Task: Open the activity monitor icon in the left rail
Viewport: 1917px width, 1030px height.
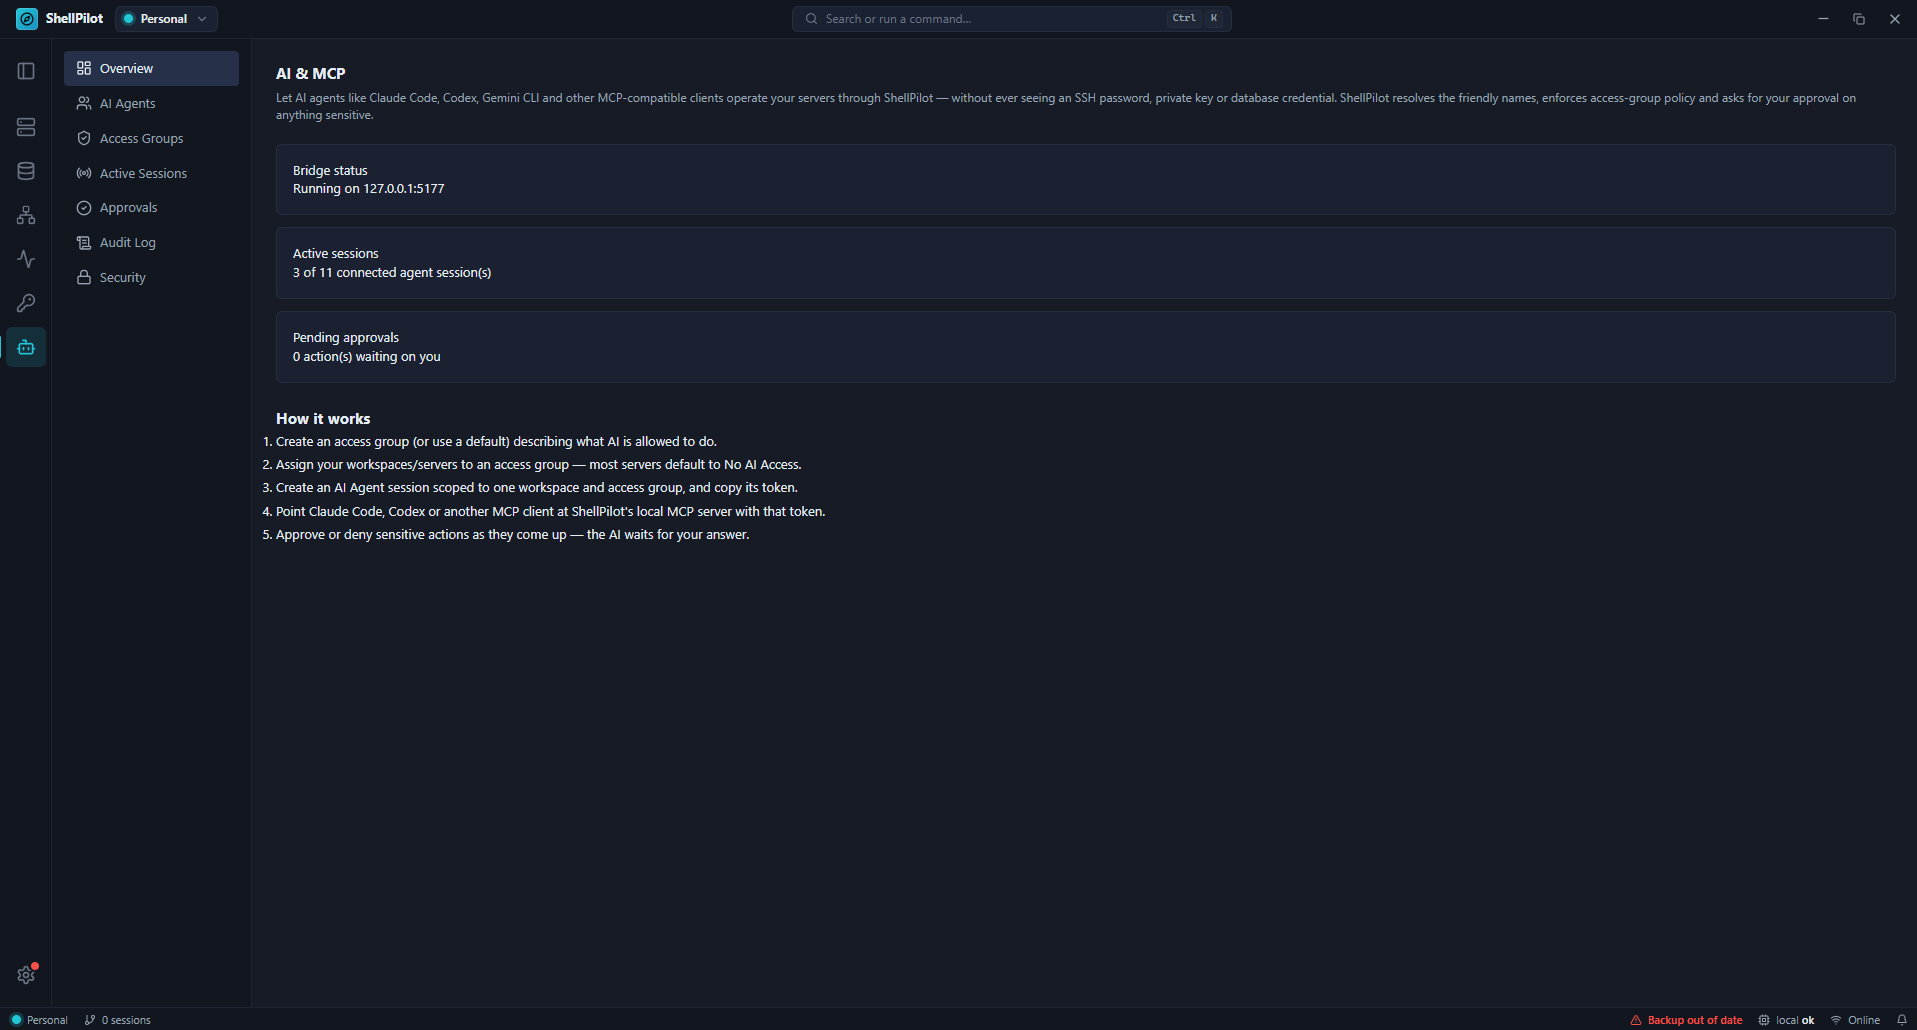Action: point(26,259)
